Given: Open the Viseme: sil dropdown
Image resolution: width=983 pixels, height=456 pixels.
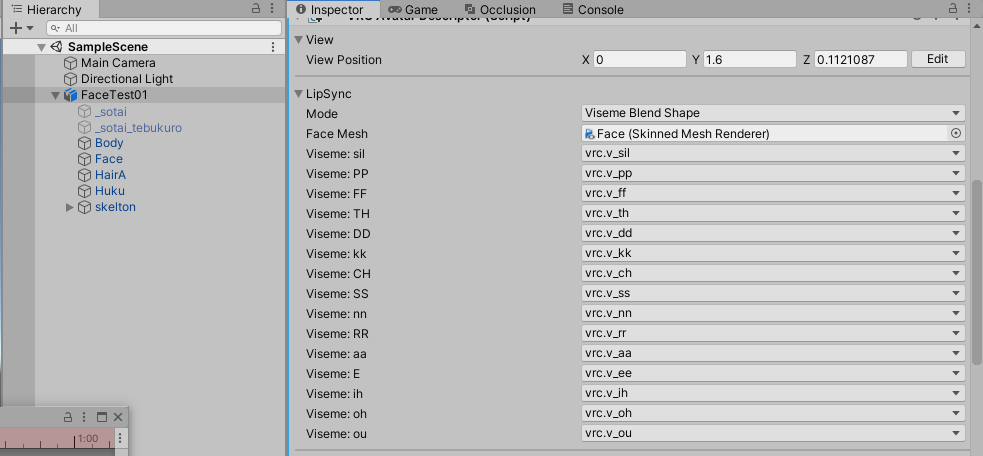Looking at the screenshot, I should pyautogui.click(x=773, y=153).
